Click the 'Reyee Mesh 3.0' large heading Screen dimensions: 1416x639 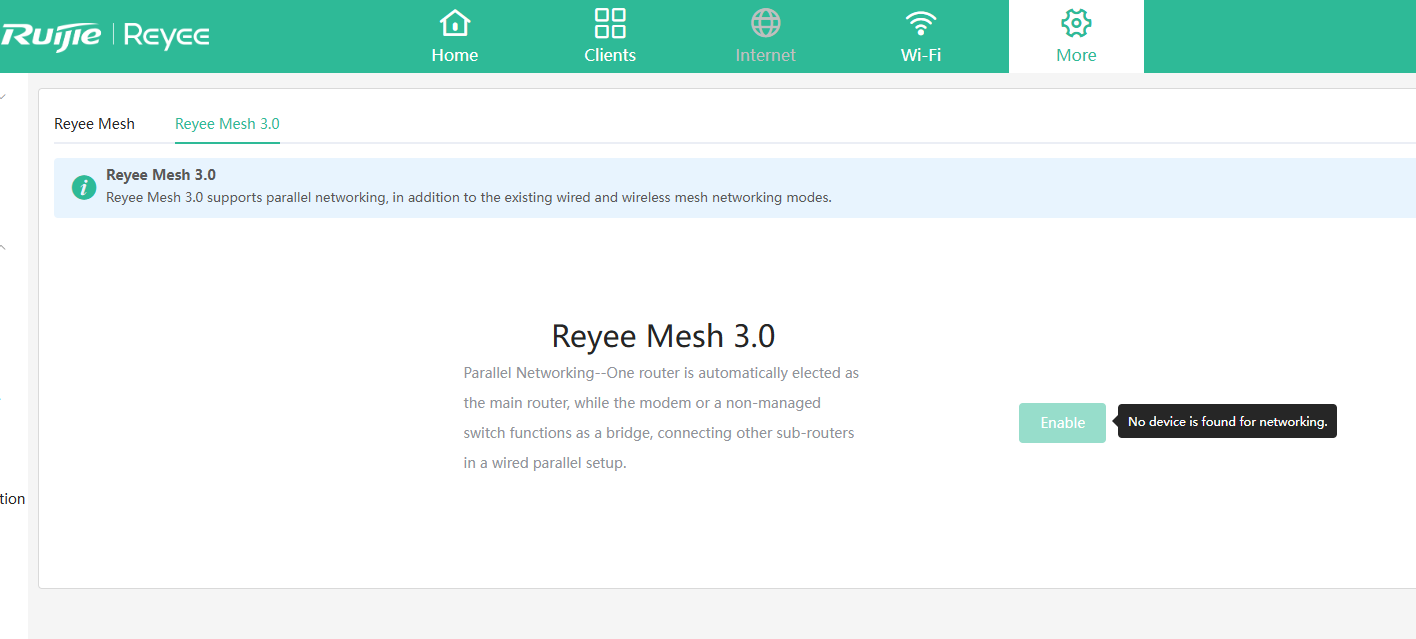663,336
